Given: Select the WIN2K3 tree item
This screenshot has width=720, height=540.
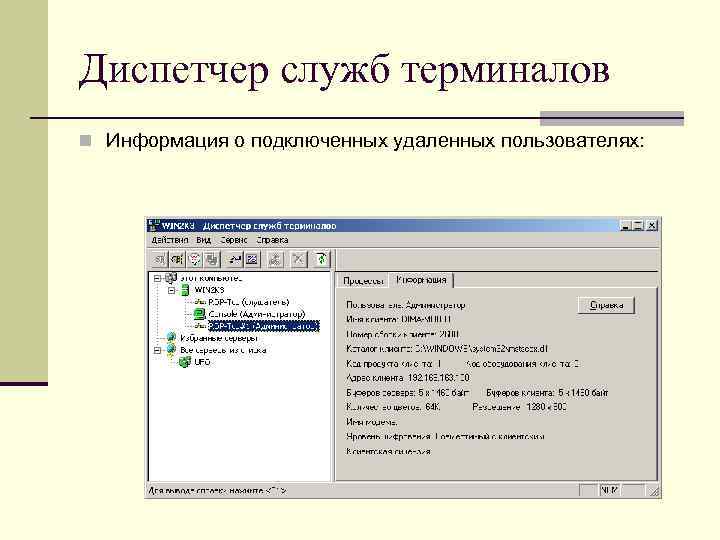Looking at the screenshot, I should coord(209,290).
